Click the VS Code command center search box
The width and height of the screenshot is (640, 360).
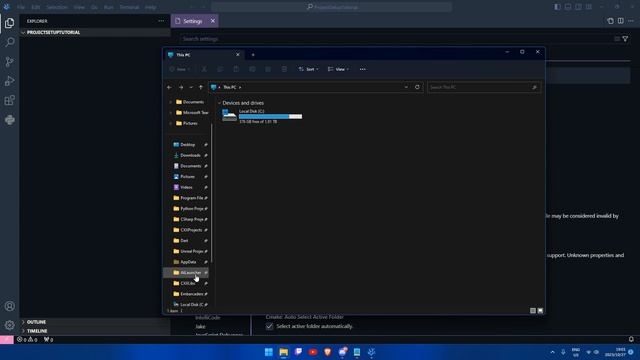331,7
